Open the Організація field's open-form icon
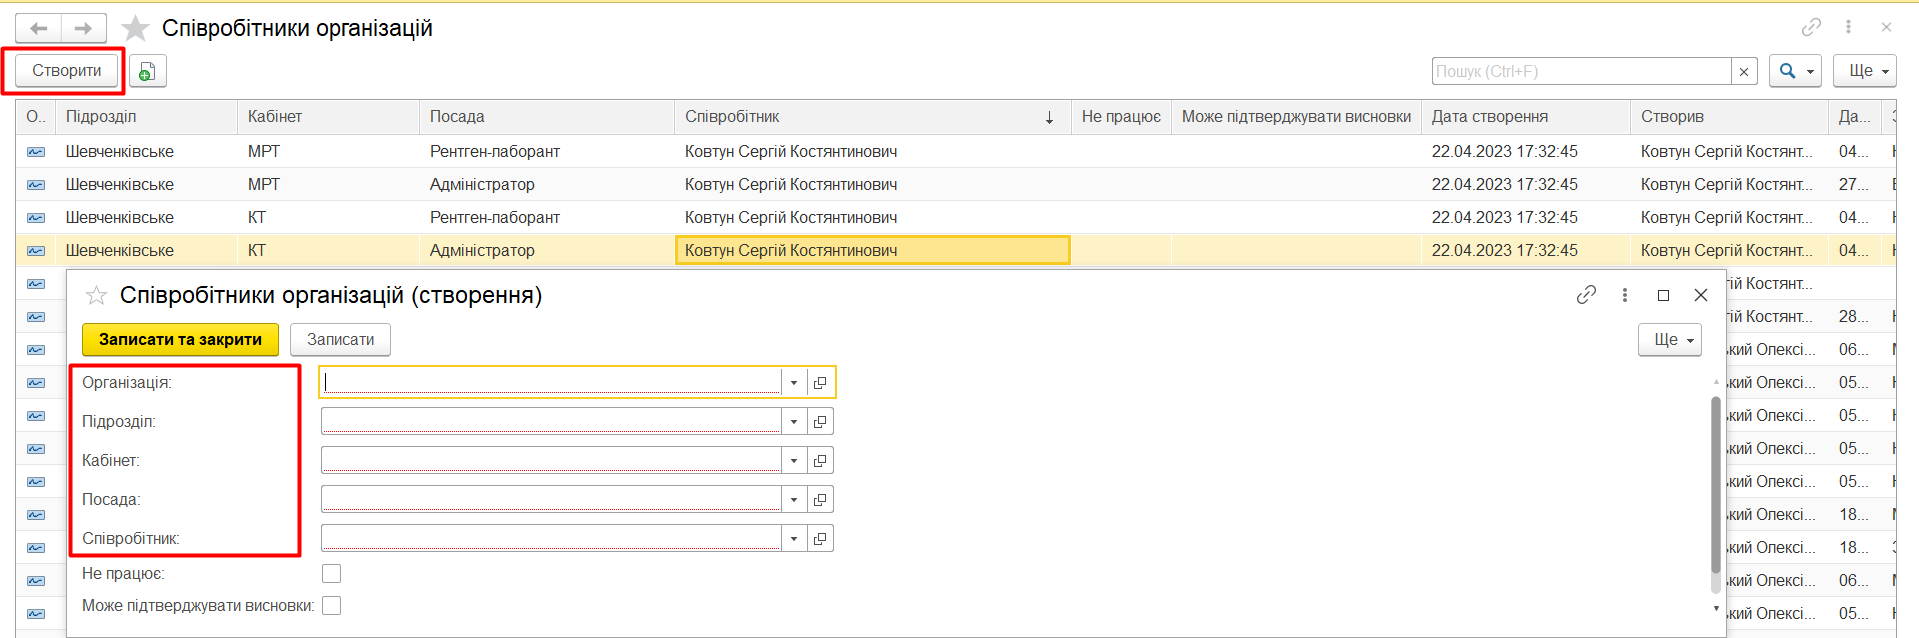The width and height of the screenshot is (1919, 638). coord(820,383)
